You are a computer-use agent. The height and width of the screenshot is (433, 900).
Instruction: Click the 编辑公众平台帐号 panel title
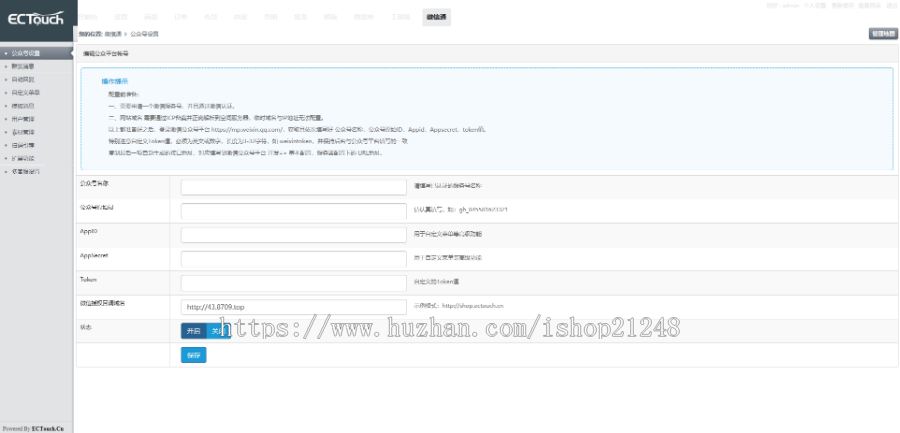click(106, 53)
